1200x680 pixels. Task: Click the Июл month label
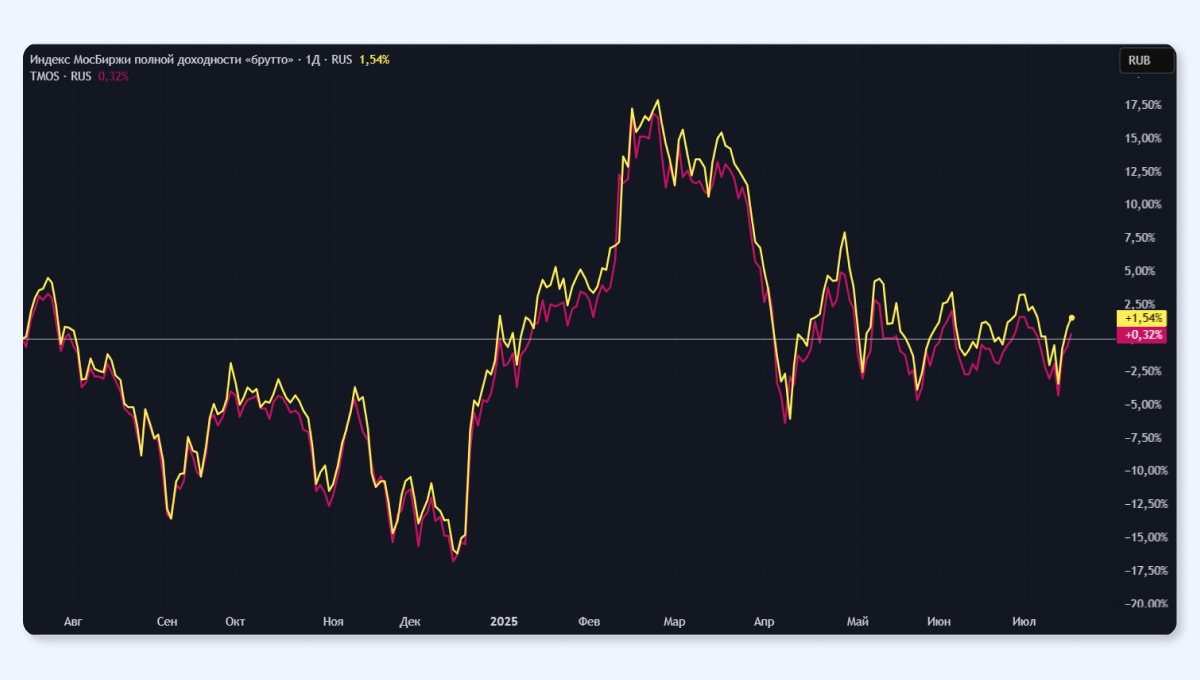point(1023,622)
